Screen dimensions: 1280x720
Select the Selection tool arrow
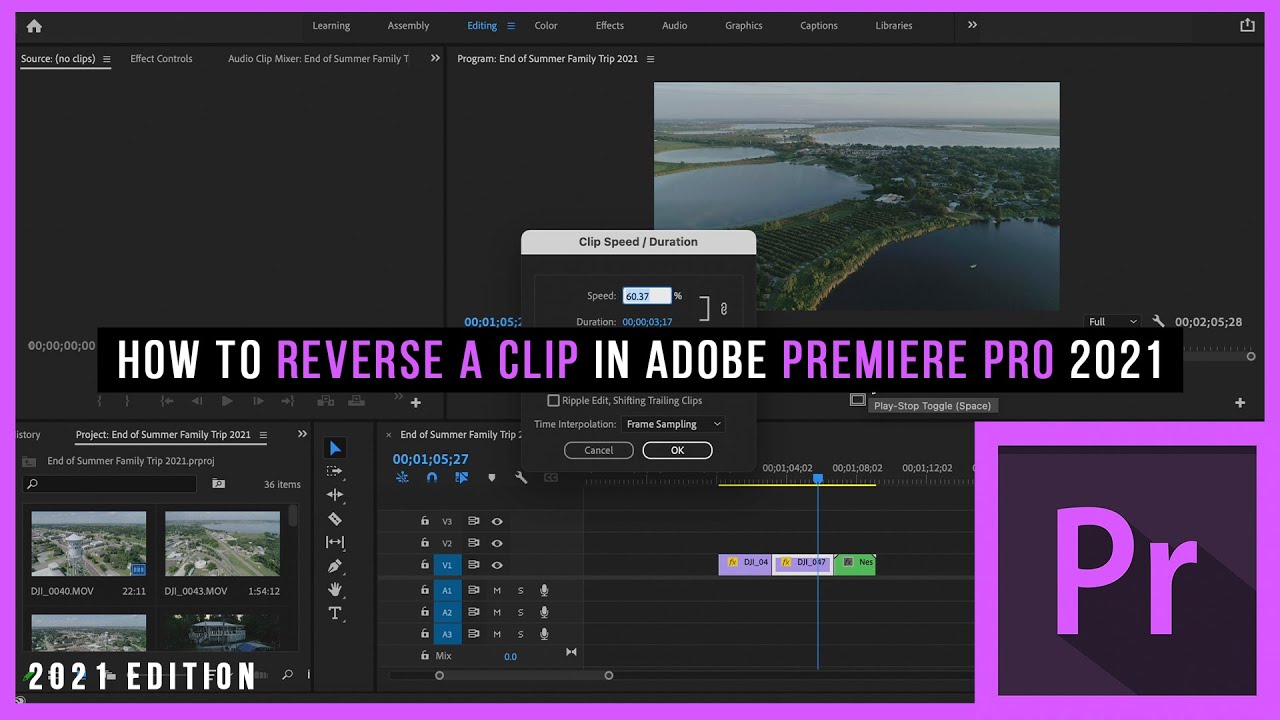pos(335,448)
